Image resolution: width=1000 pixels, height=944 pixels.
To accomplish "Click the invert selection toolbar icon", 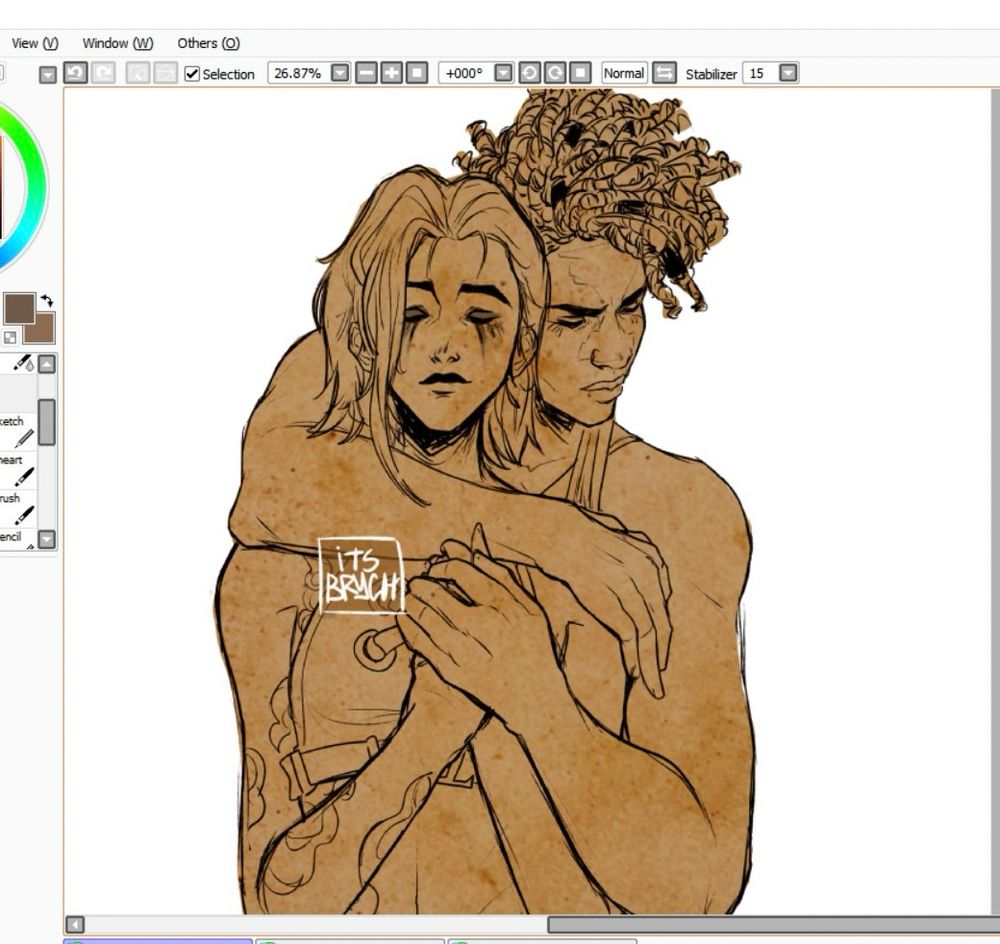I will tap(165, 73).
